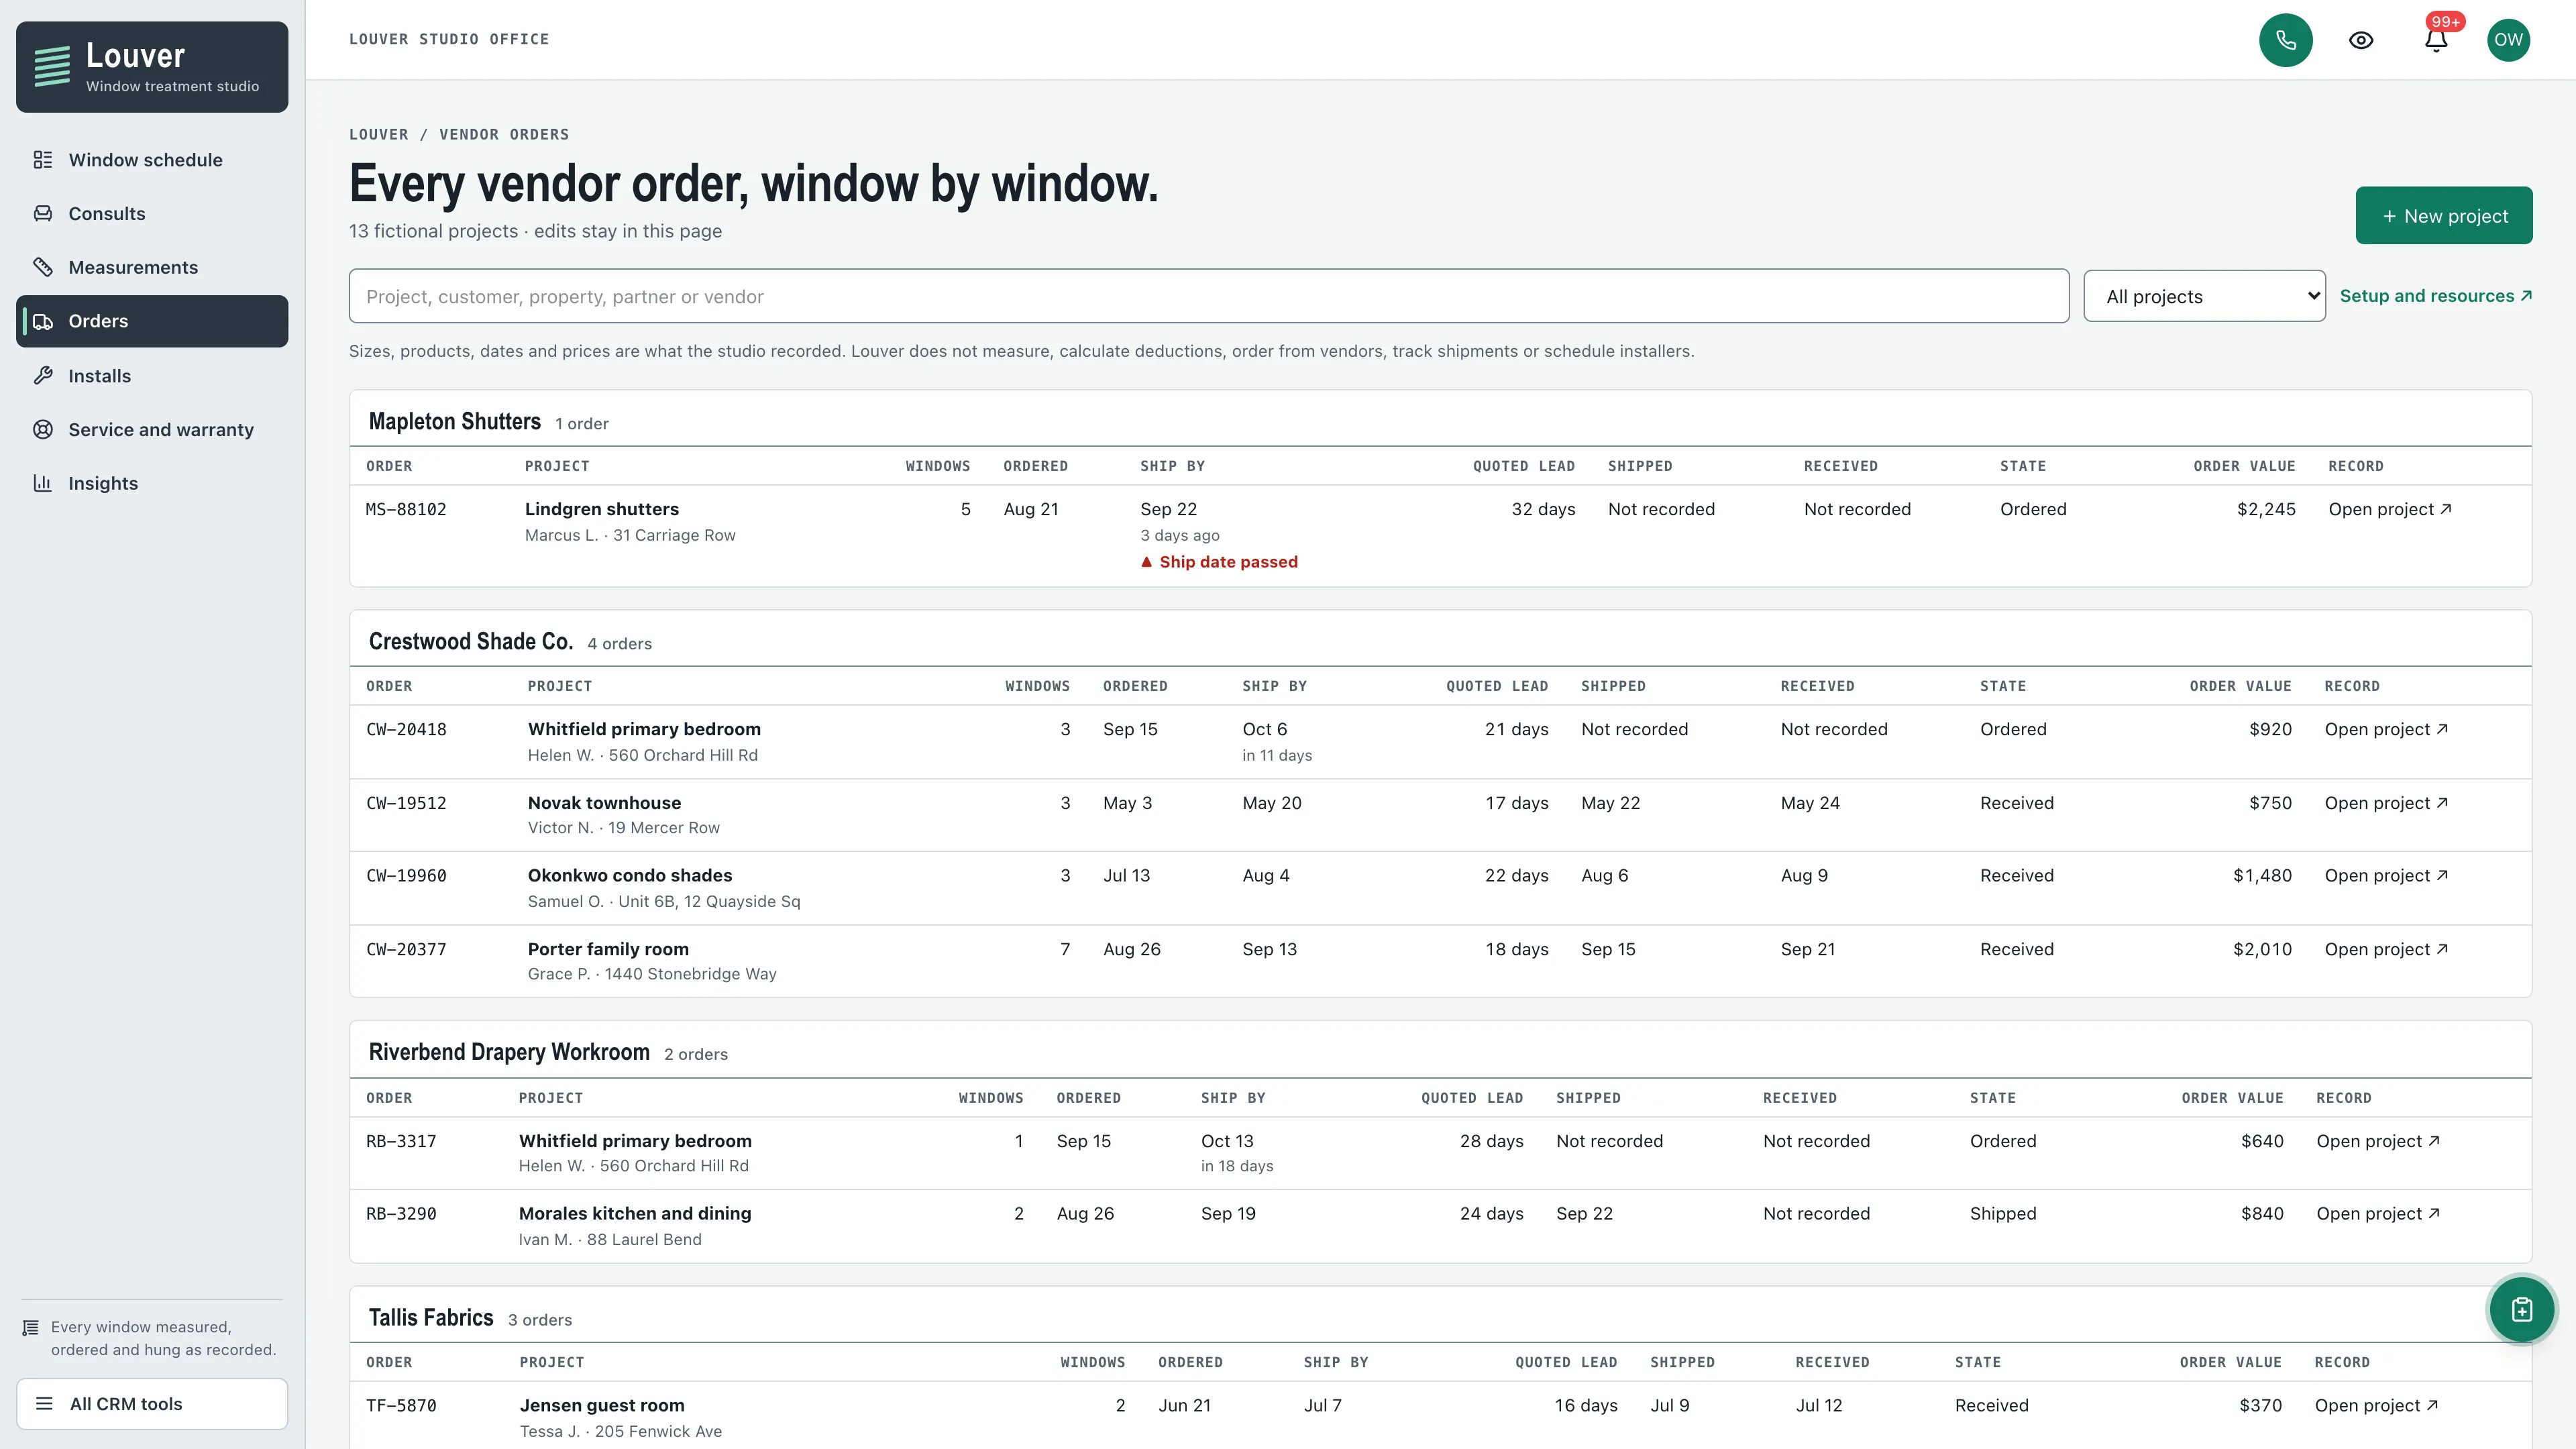
Task: Open Service and warranty
Action: click(152, 430)
